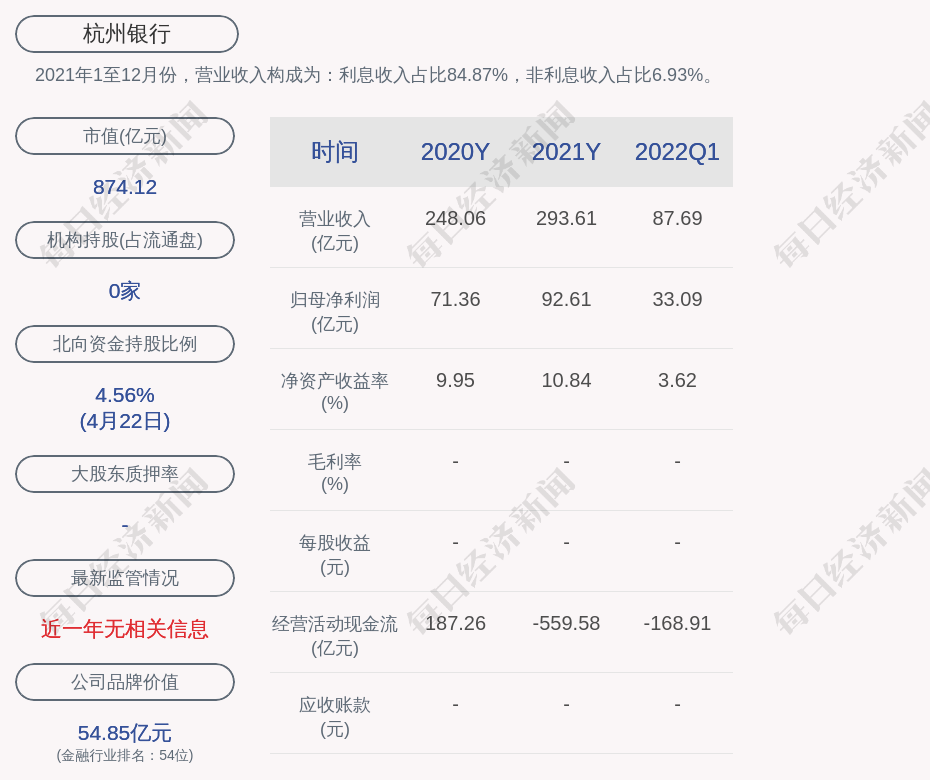Screen dimensions: 930x780
Task: Select the 0家 institutional holding value
Action: (125, 291)
